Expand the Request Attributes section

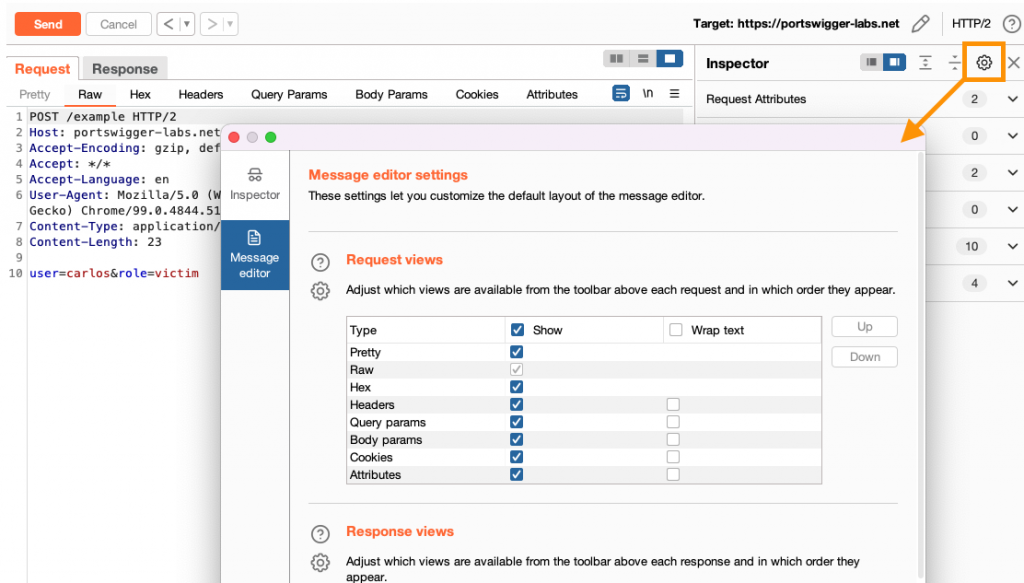1012,99
